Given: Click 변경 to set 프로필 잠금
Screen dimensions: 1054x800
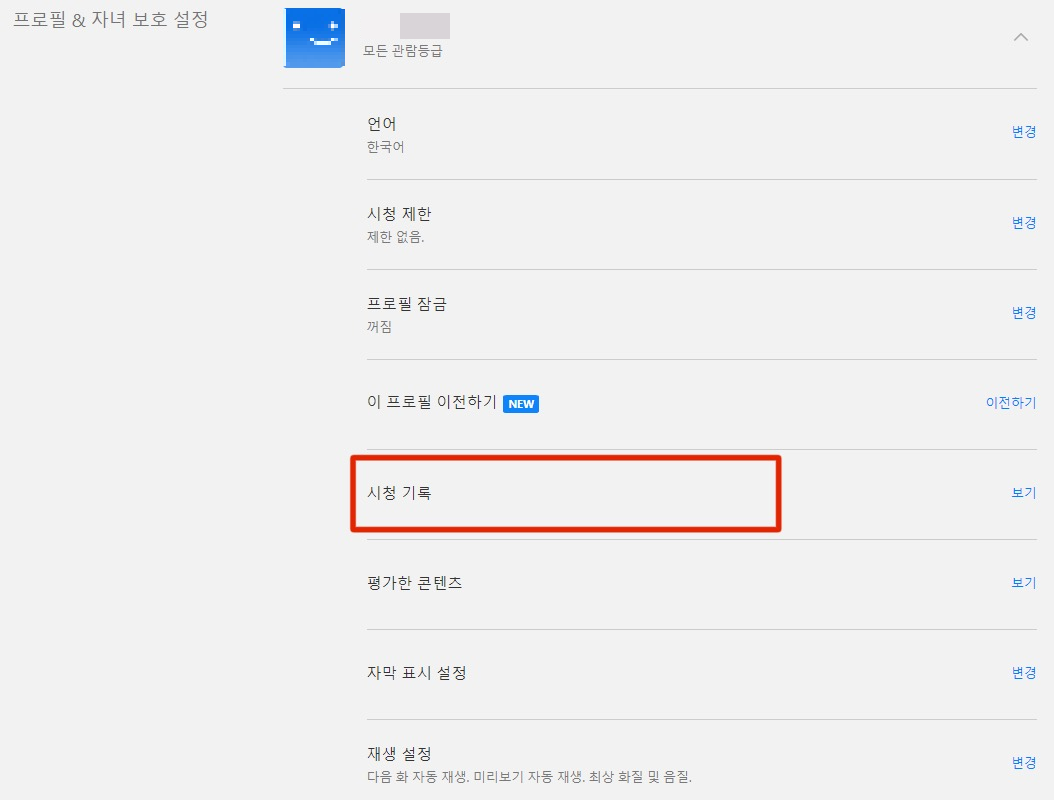Looking at the screenshot, I should click(1022, 312).
